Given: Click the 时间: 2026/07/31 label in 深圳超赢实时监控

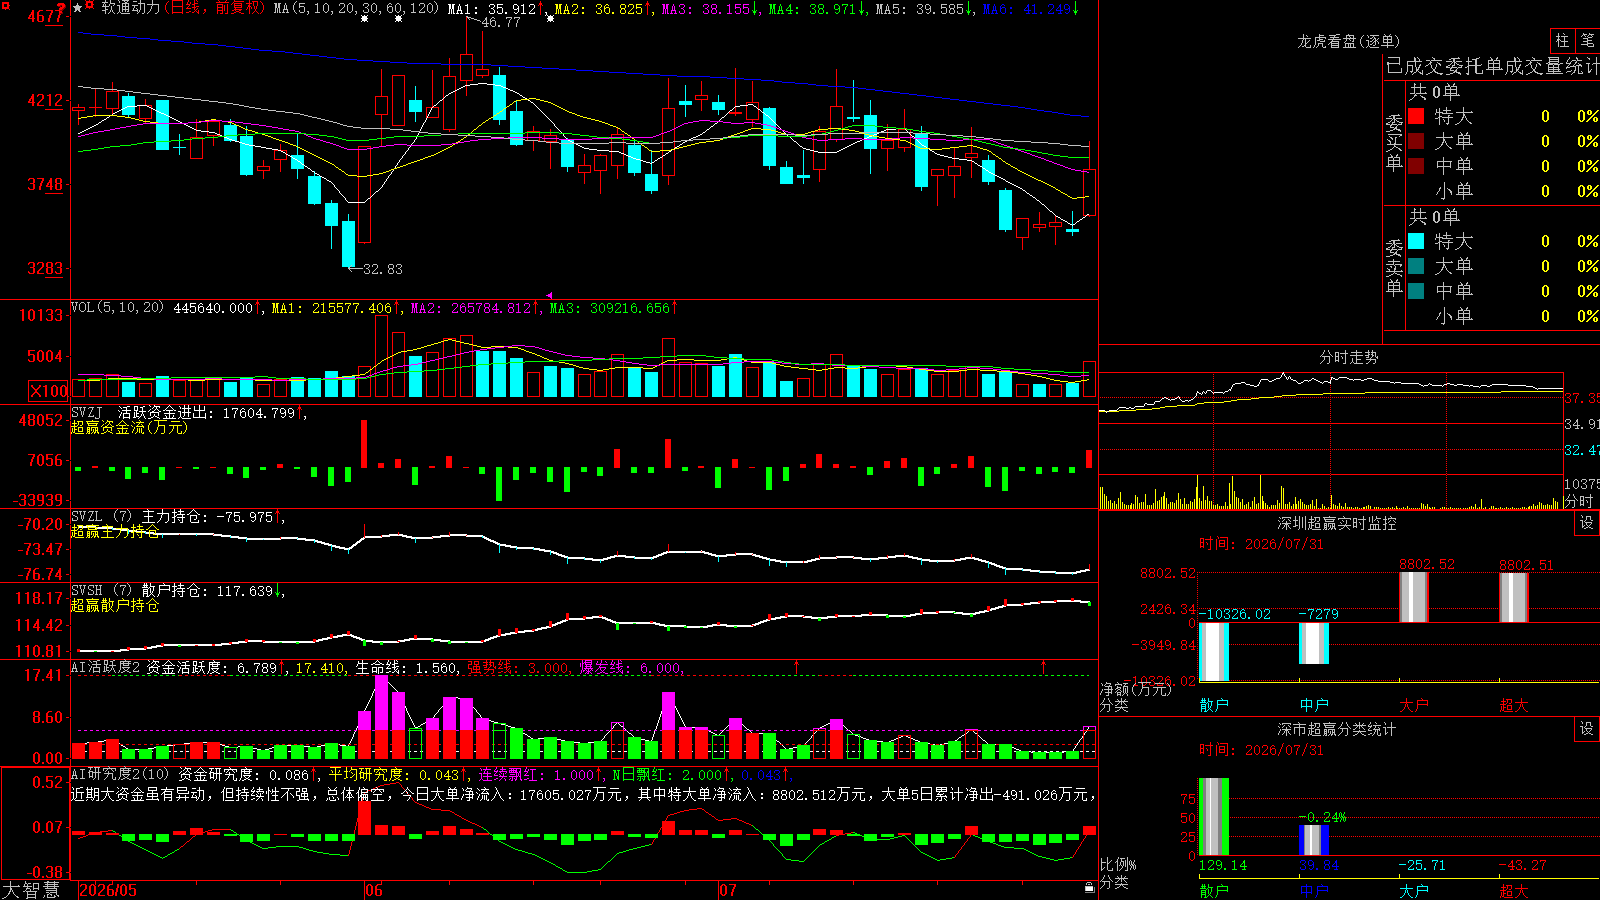Looking at the screenshot, I should (x=1261, y=544).
